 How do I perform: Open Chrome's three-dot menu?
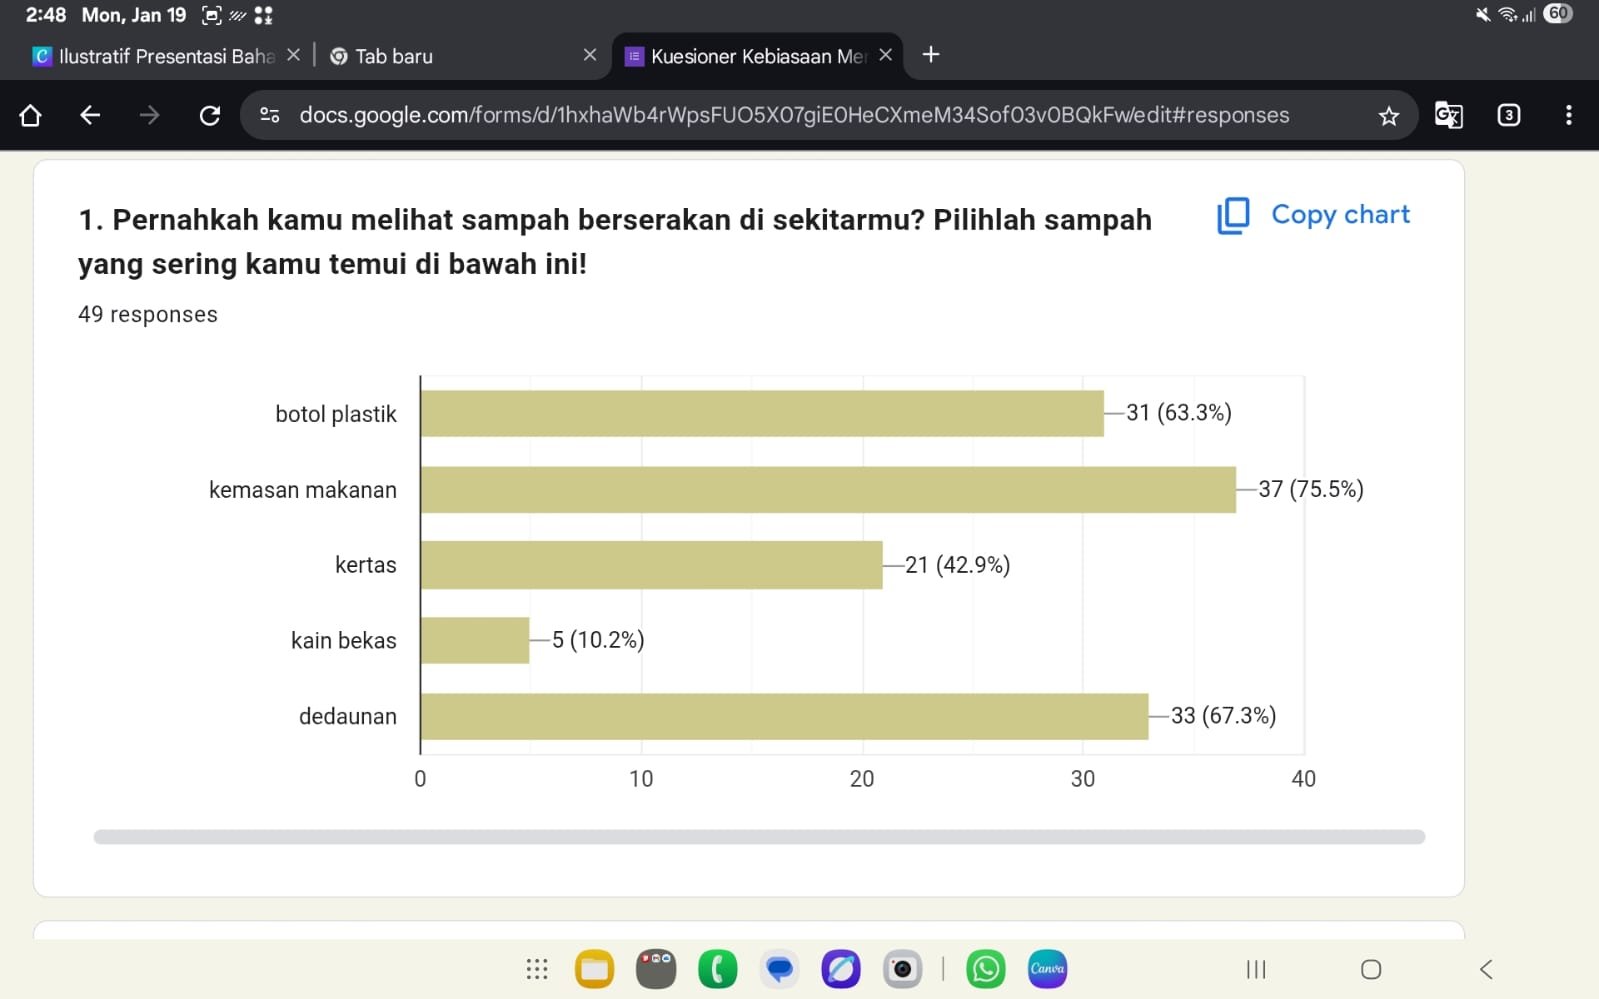pos(1568,116)
